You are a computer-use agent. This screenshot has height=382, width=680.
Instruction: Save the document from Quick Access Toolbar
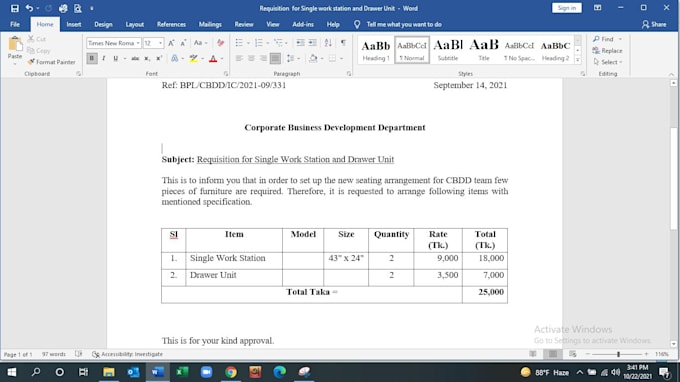click(15, 8)
